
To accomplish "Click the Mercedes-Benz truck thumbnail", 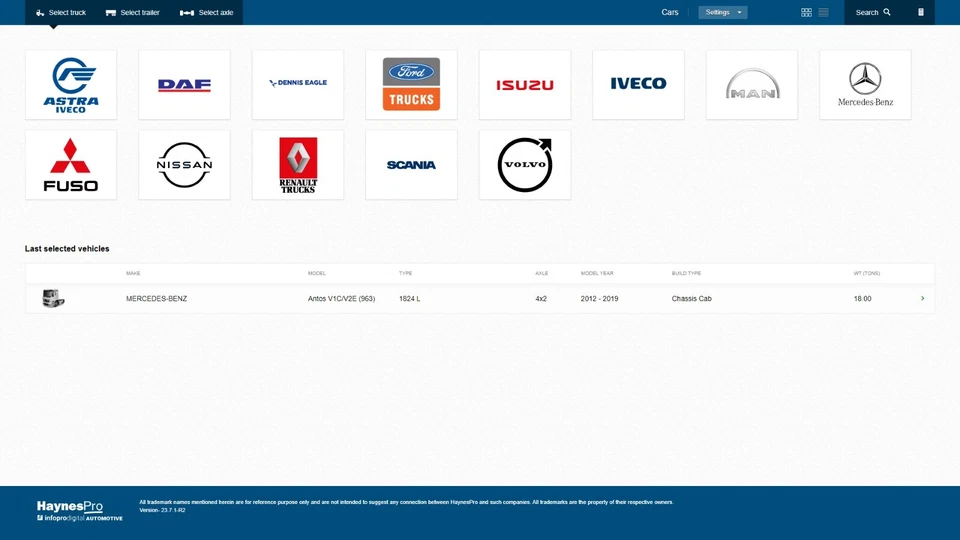I will click(x=53, y=298).
